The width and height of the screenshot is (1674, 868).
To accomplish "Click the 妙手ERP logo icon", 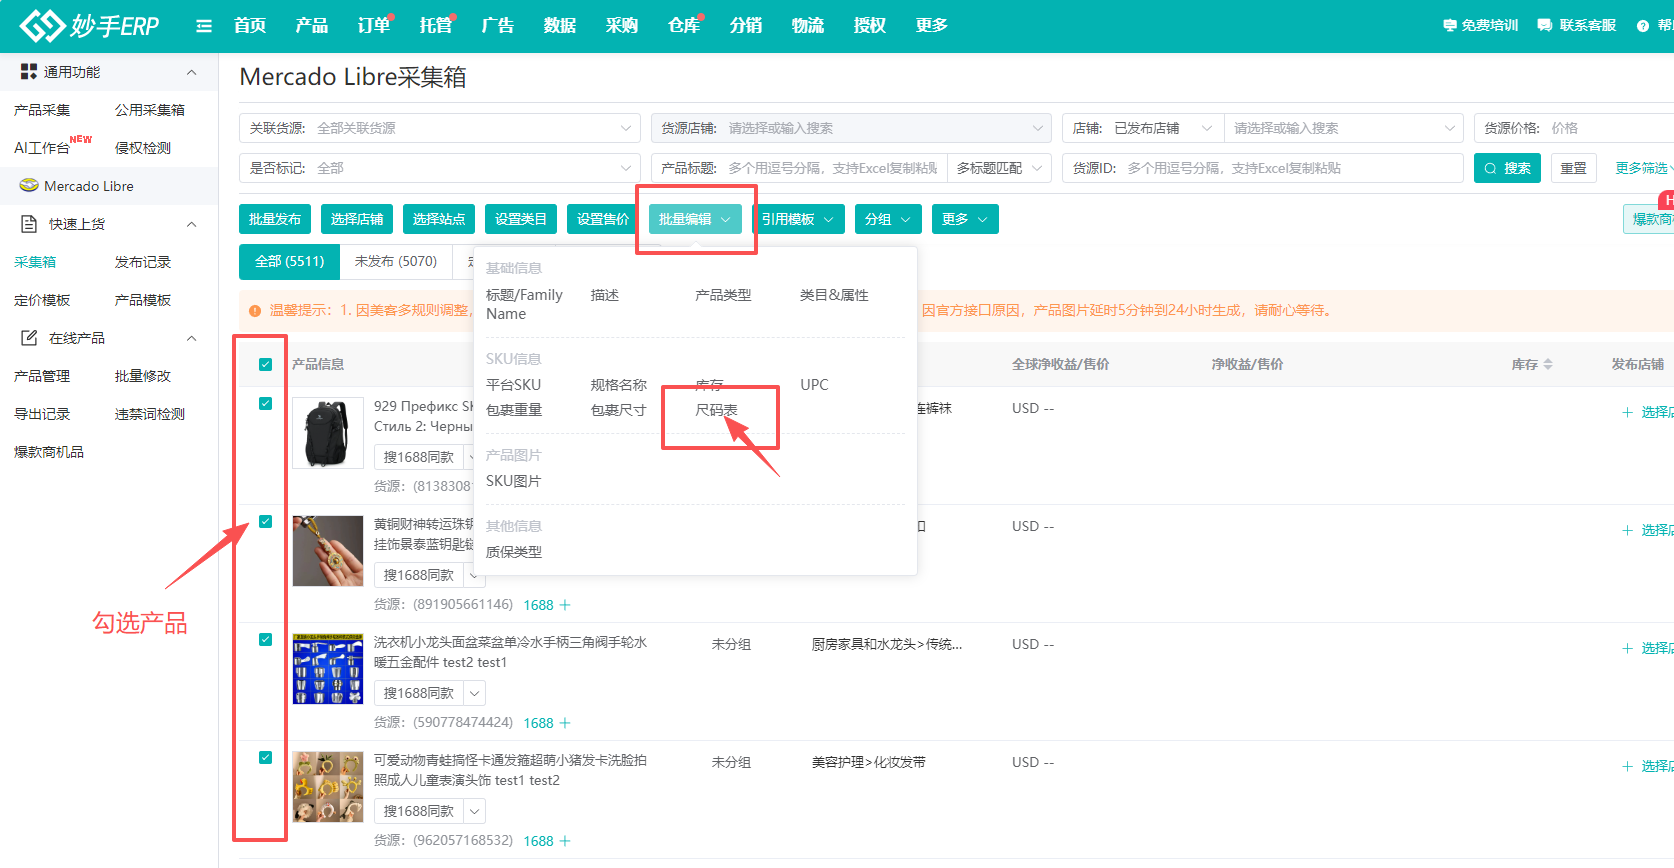I will [42, 26].
